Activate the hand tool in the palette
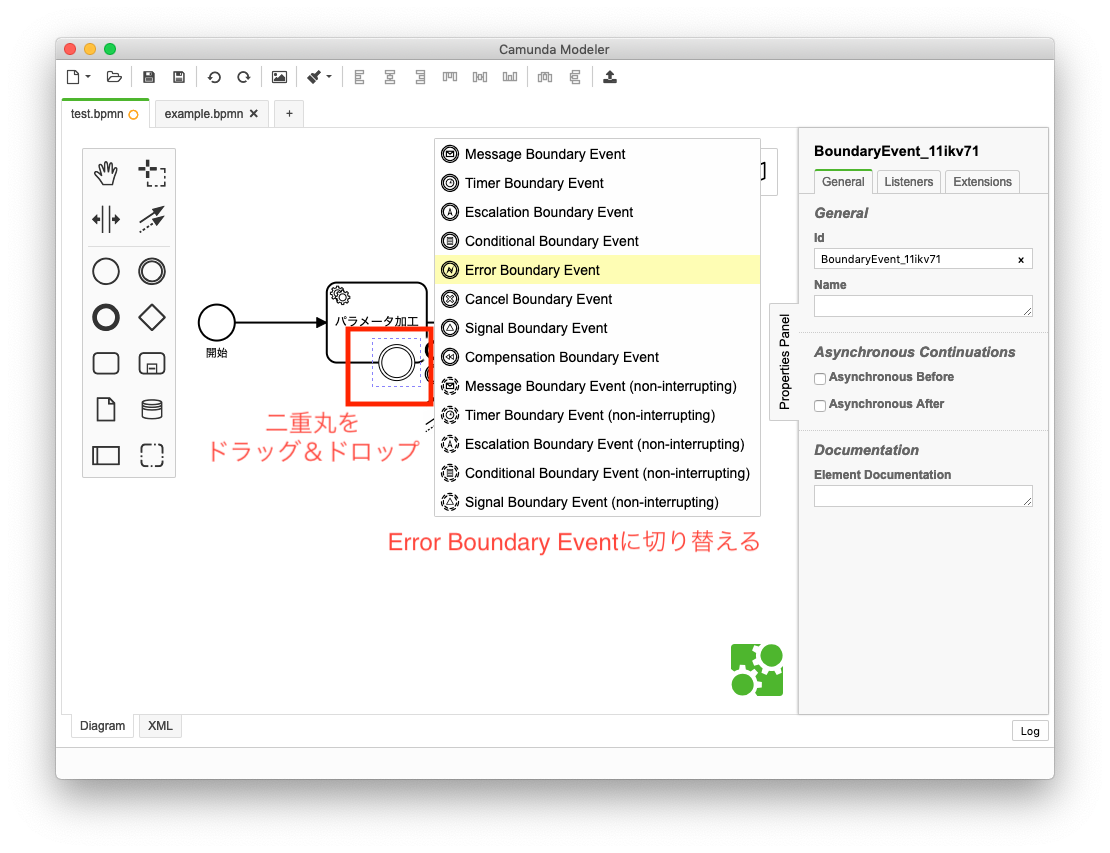Viewport: 1110px width, 853px height. tap(106, 173)
